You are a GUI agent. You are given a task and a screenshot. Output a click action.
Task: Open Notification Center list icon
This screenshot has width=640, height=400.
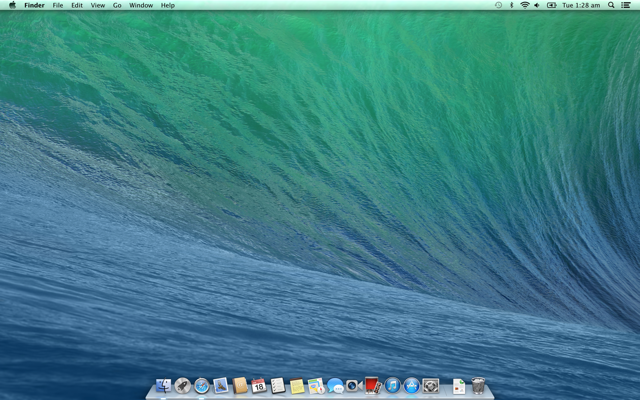pyautogui.click(x=626, y=5)
